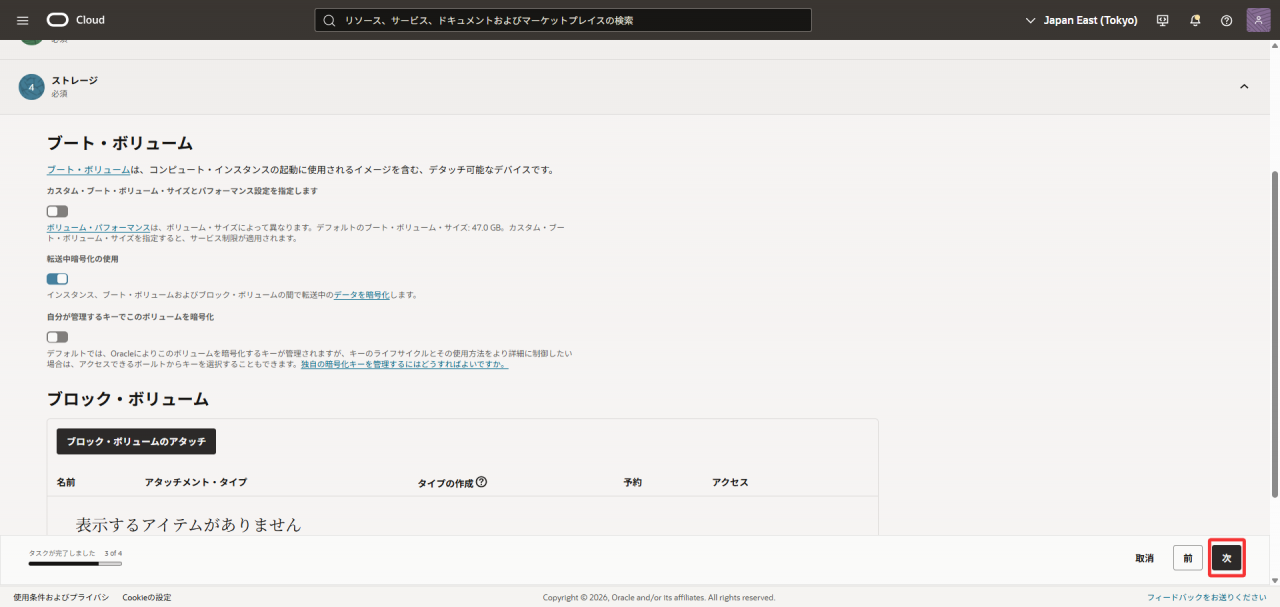Open the Cloud Shell developer tools icon

click(1162, 20)
